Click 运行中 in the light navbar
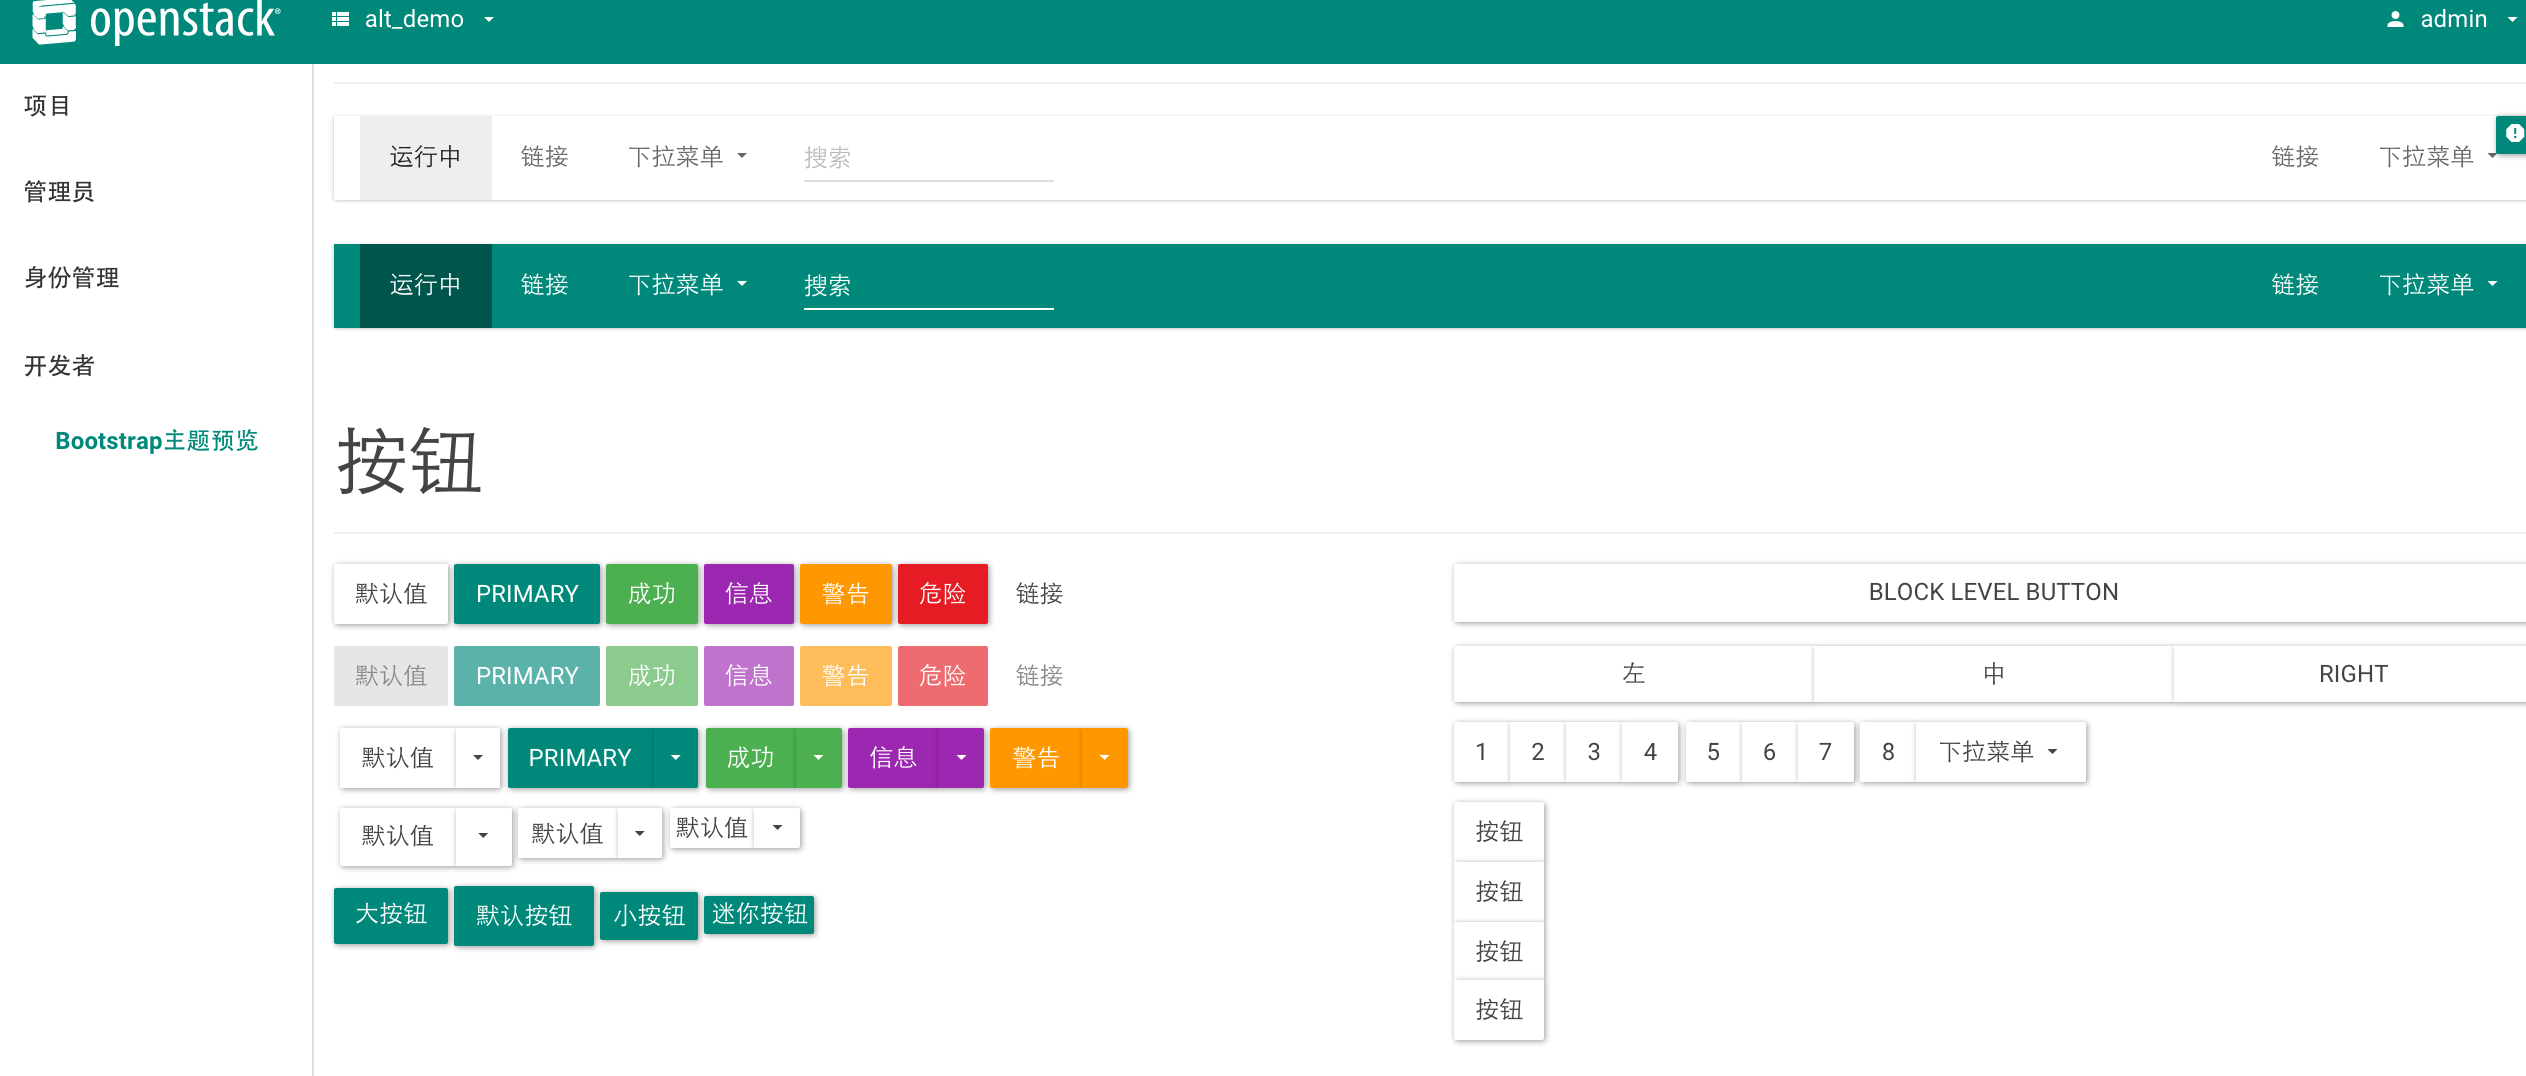Image resolution: width=2526 pixels, height=1076 pixels. (x=425, y=157)
